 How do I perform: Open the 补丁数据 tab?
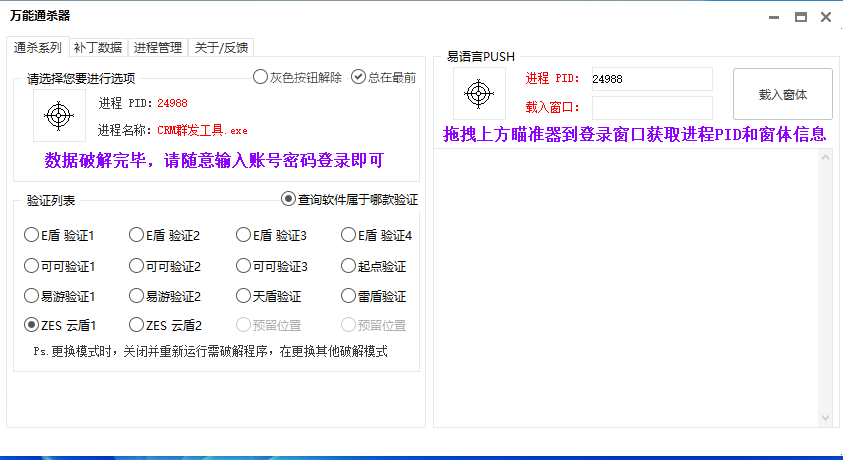(x=98, y=47)
